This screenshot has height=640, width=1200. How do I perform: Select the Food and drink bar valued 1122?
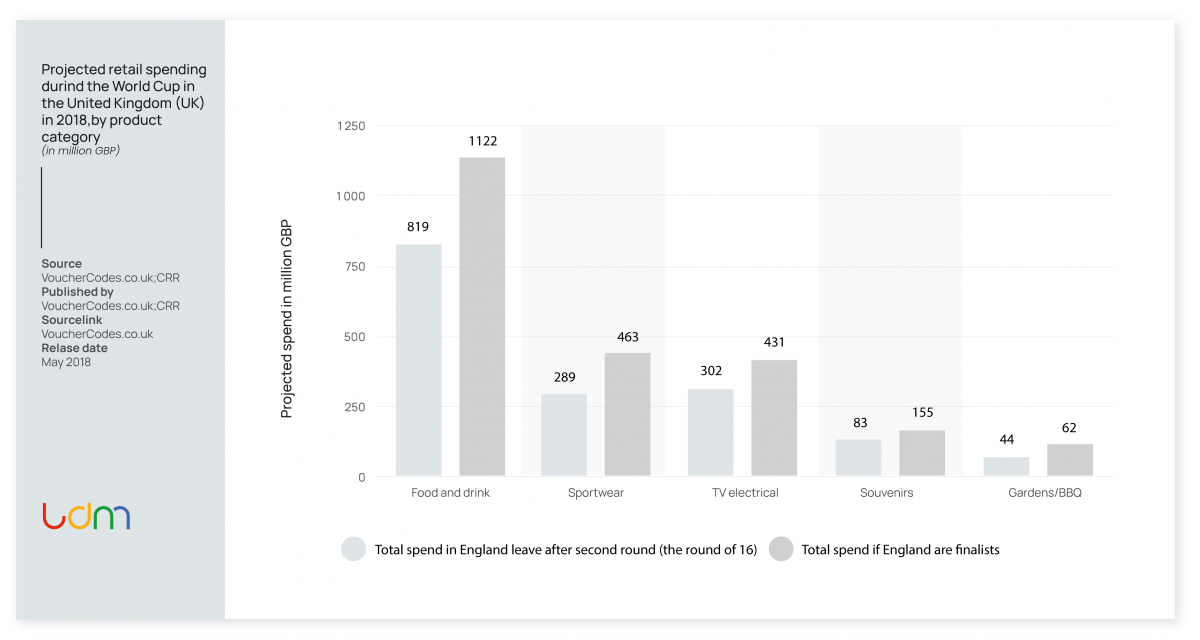(x=482, y=316)
